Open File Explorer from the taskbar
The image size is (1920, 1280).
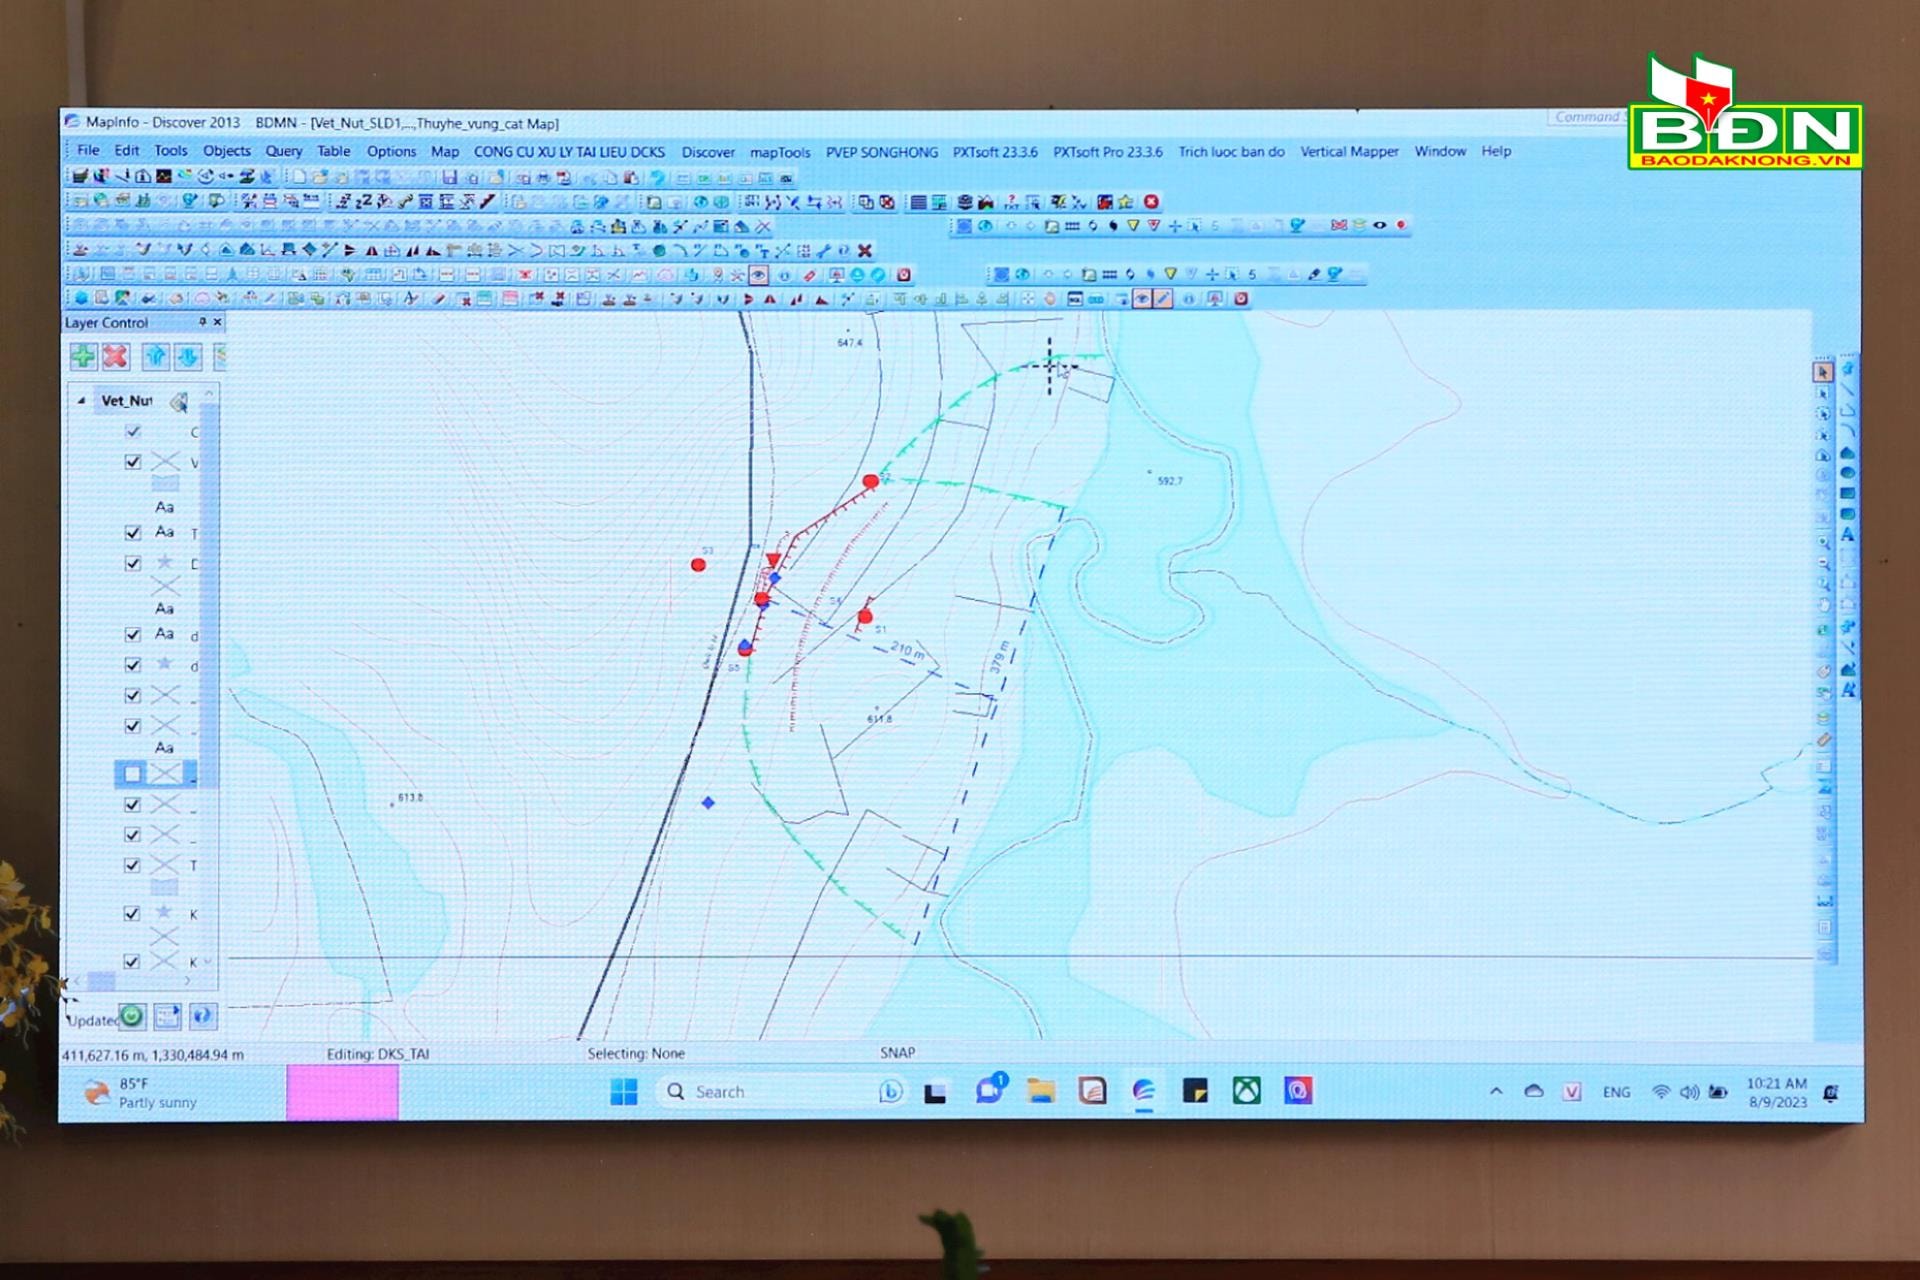pyautogui.click(x=1041, y=1091)
